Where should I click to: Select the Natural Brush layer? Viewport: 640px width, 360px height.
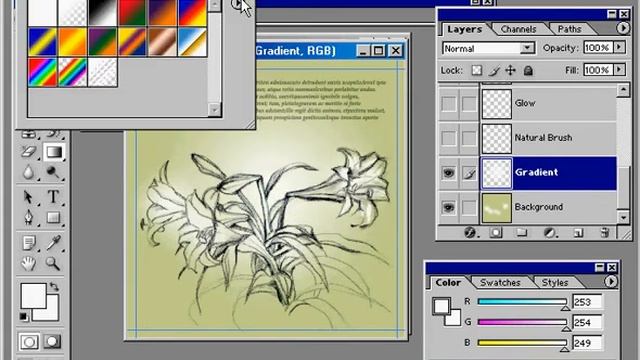click(x=549, y=138)
